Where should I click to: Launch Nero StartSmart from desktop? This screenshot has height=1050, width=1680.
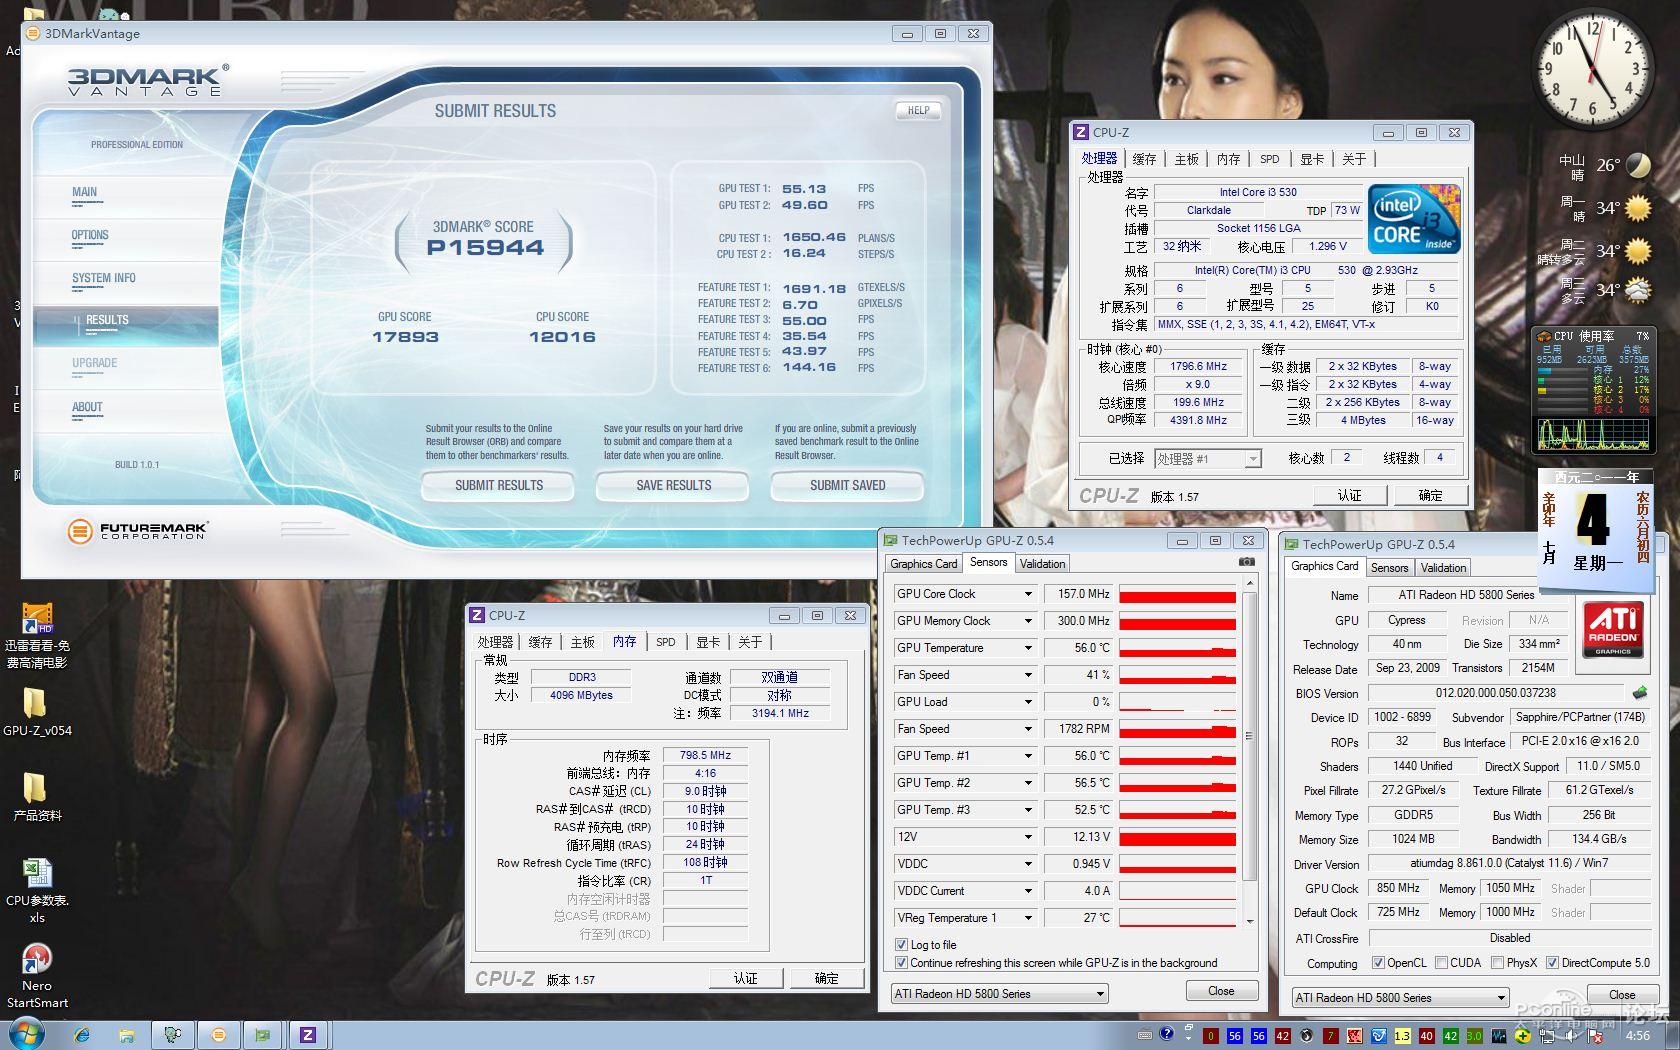(x=37, y=976)
